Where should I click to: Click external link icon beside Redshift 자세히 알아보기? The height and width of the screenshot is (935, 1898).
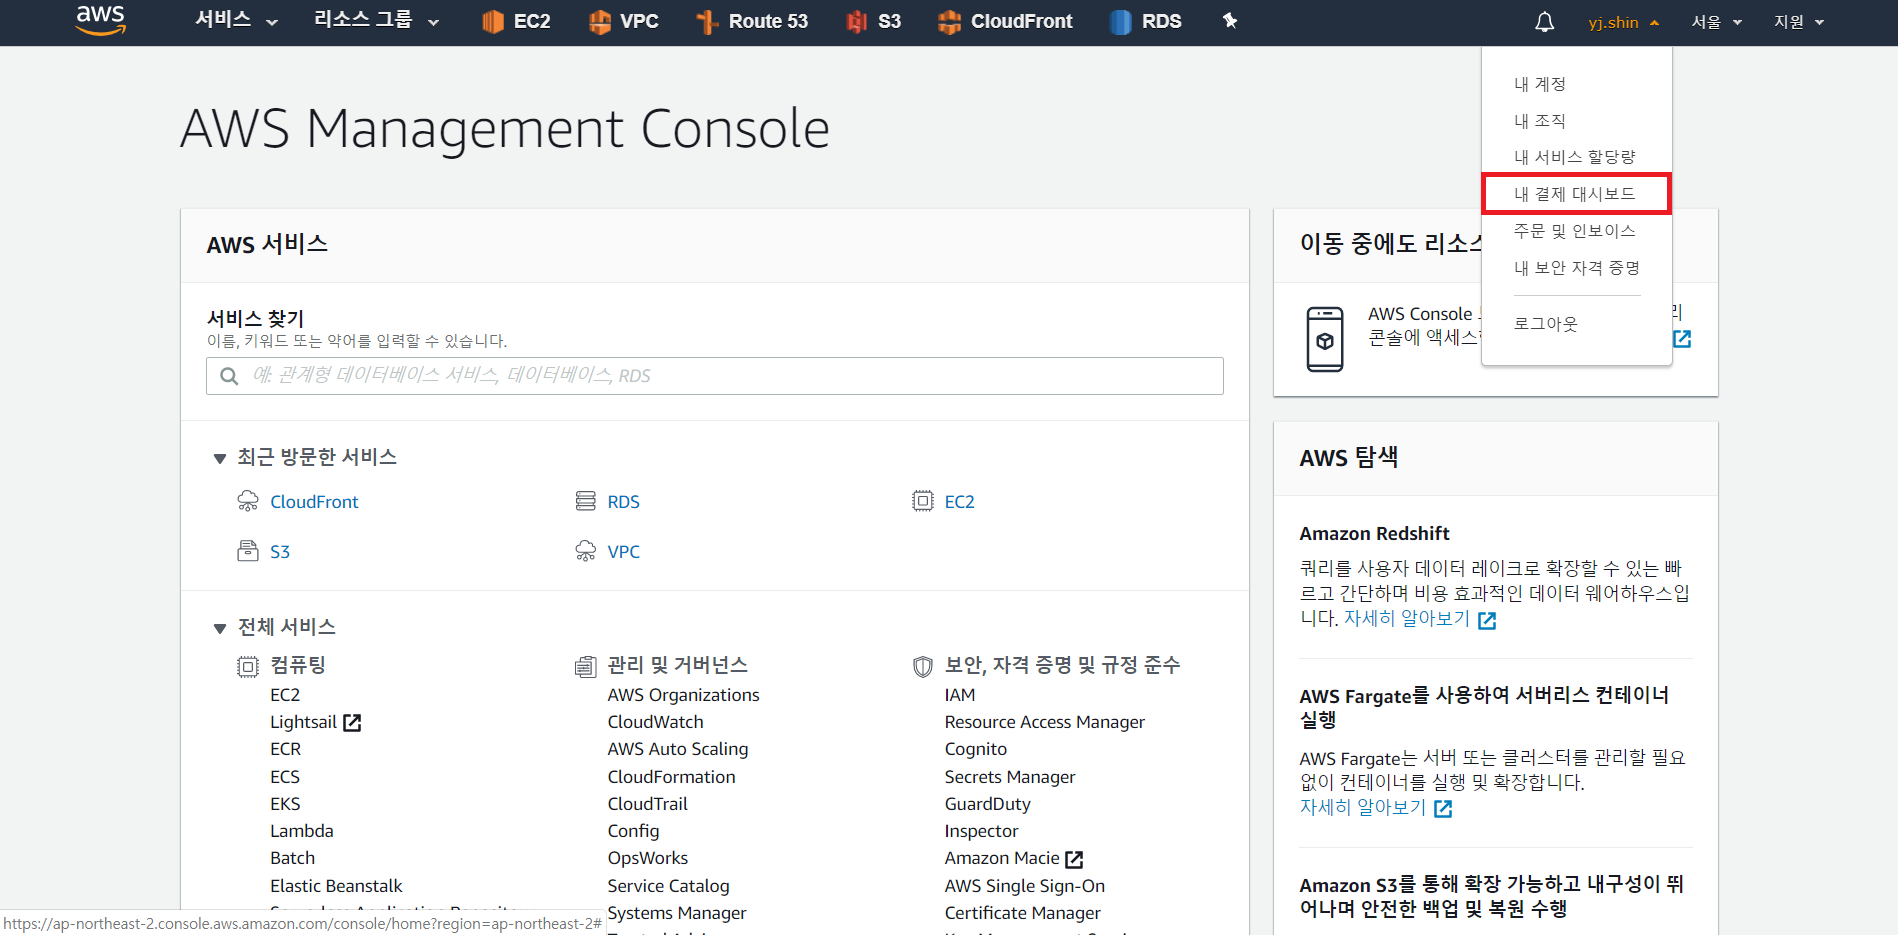click(x=1487, y=620)
